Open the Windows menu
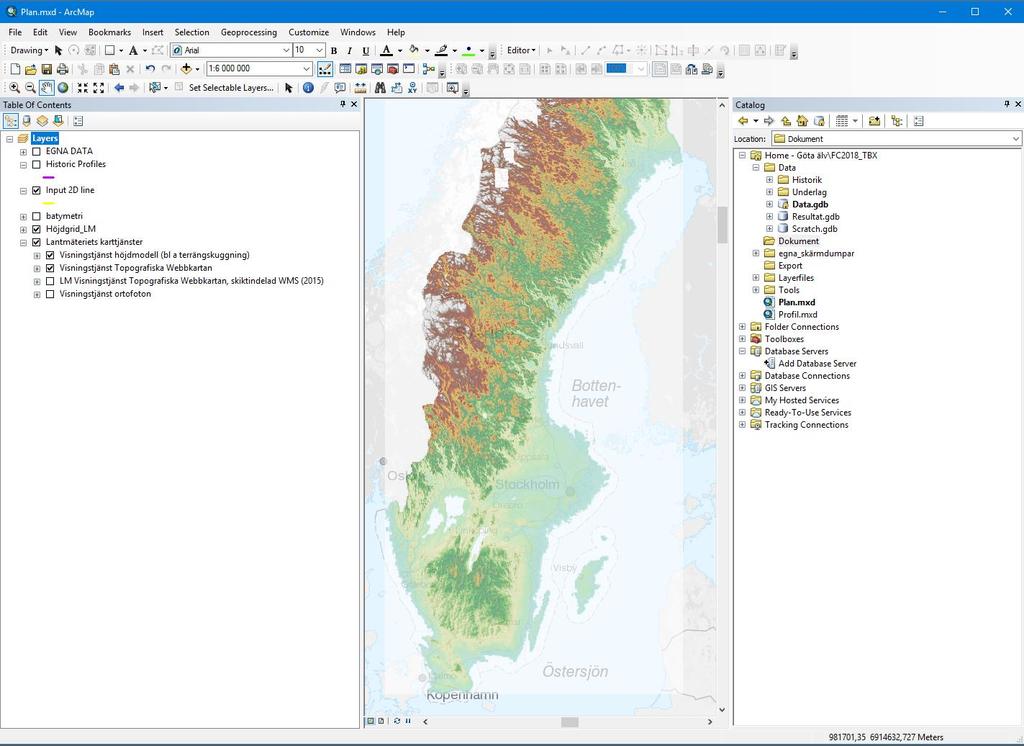Image resolution: width=1024 pixels, height=746 pixels. coord(358,32)
